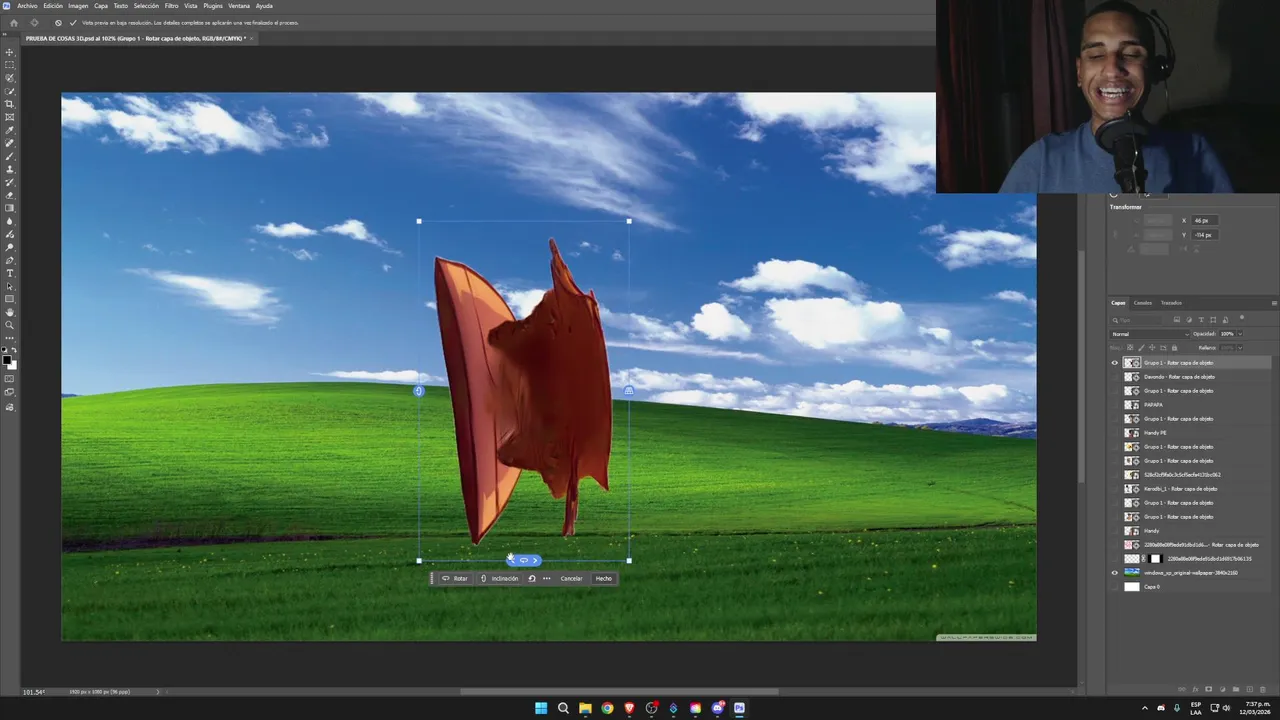Viewport: 1280px width, 720px height.
Task: Select the Eyedropper tool
Action: pos(10,130)
